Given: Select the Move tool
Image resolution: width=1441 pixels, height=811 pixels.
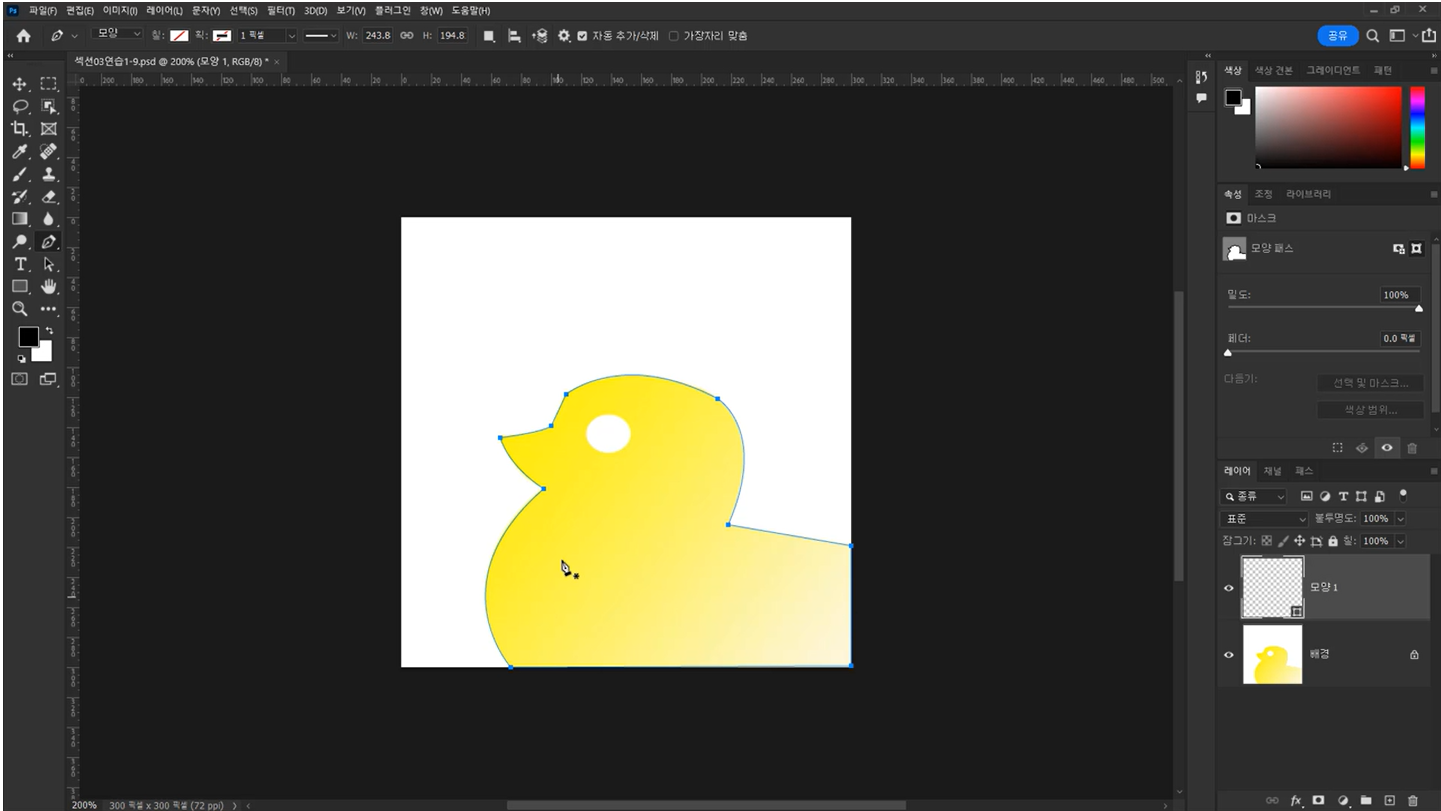Looking at the screenshot, I should [20, 84].
